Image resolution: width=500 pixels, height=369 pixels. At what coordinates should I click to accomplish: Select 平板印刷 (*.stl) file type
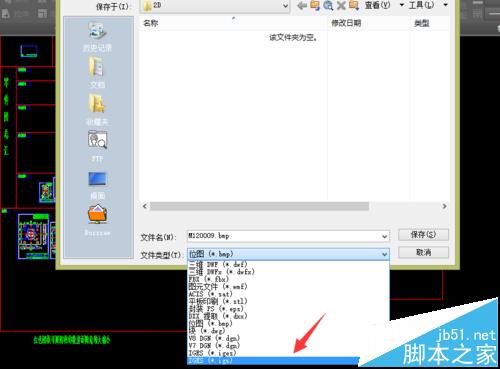click(x=288, y=301)
